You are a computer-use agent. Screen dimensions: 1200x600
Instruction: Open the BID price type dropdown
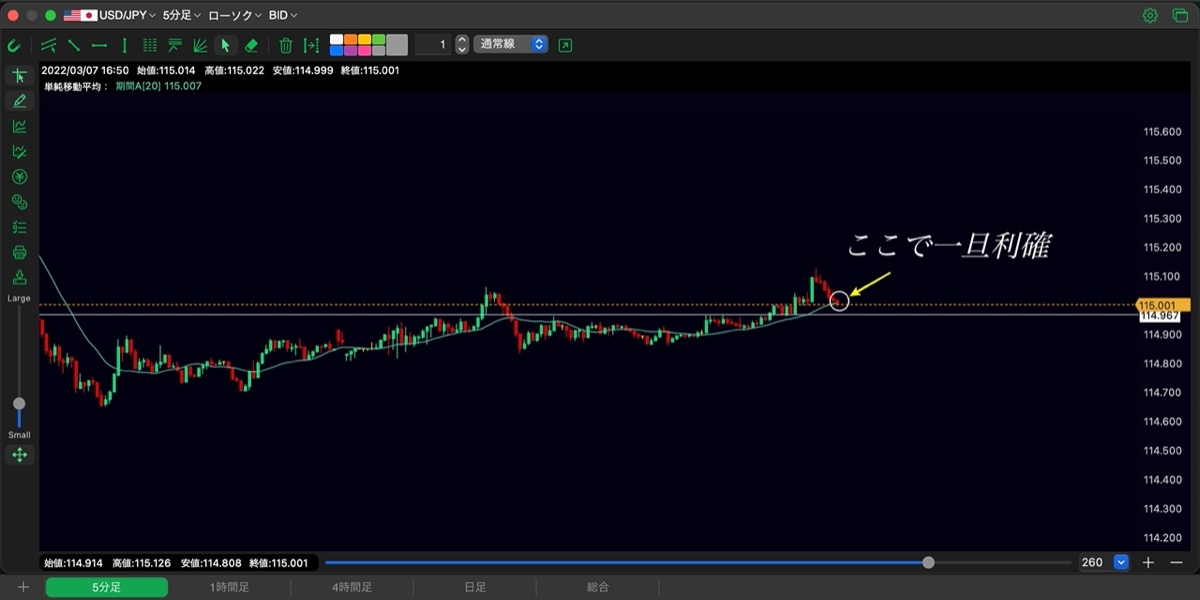283,16
